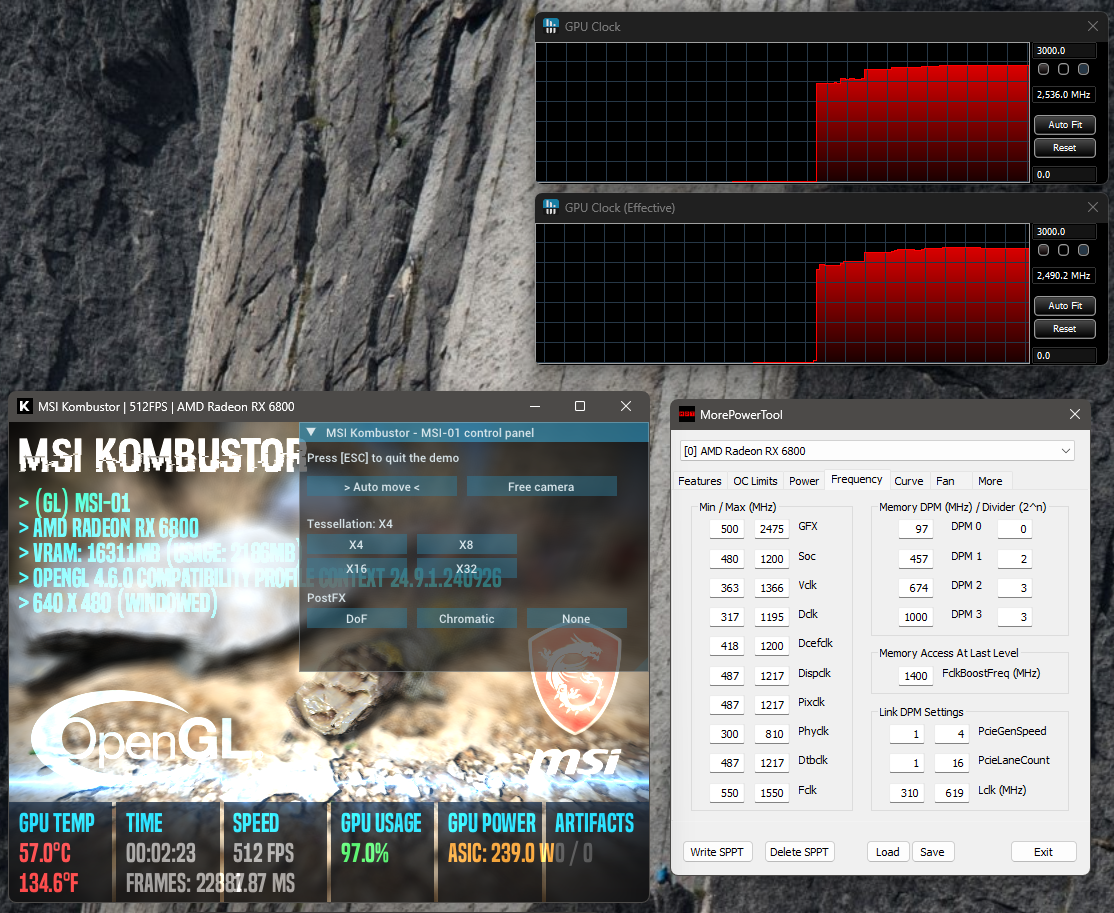Viewport: 1114px width, 913px height.
Task: Minimize the MSI Kombustor window
Action: click(535, 406)
